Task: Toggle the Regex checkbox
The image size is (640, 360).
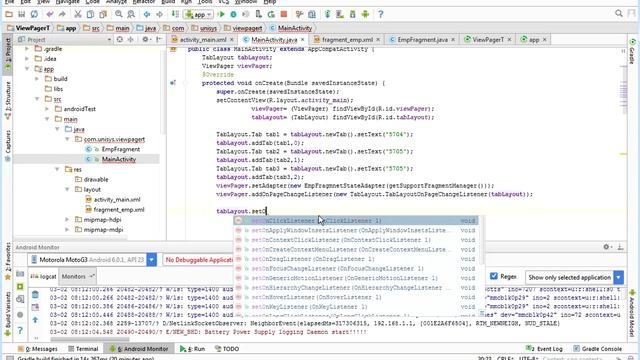Action: pos(493,276)
